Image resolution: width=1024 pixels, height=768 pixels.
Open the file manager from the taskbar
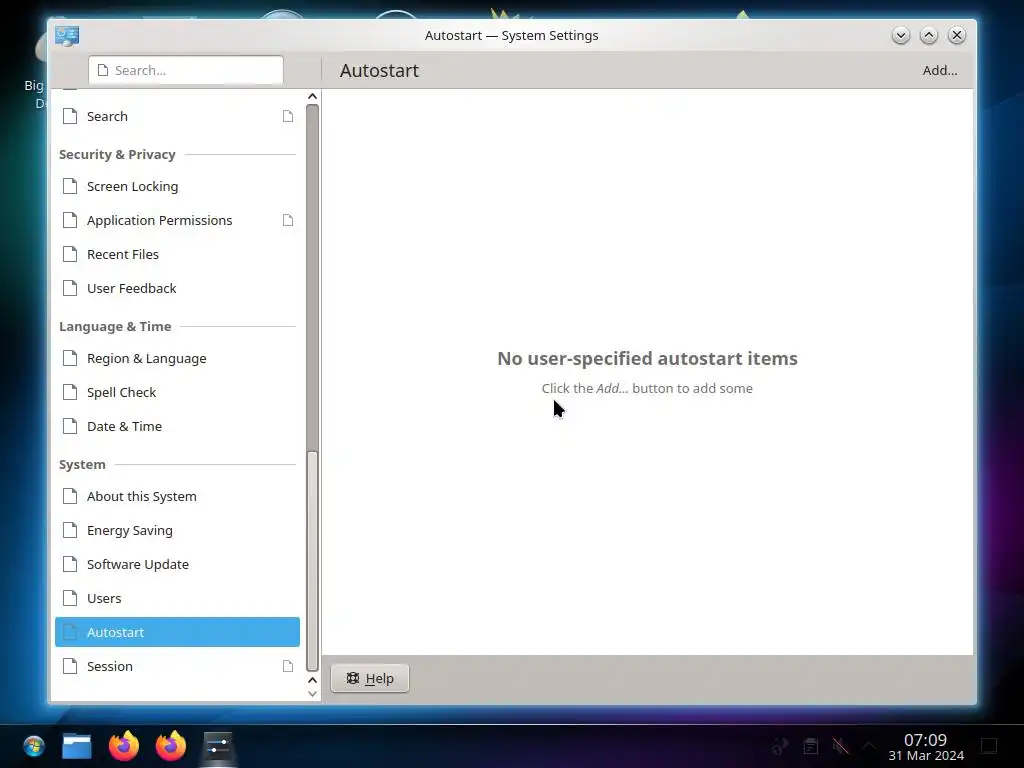(77, 746)
